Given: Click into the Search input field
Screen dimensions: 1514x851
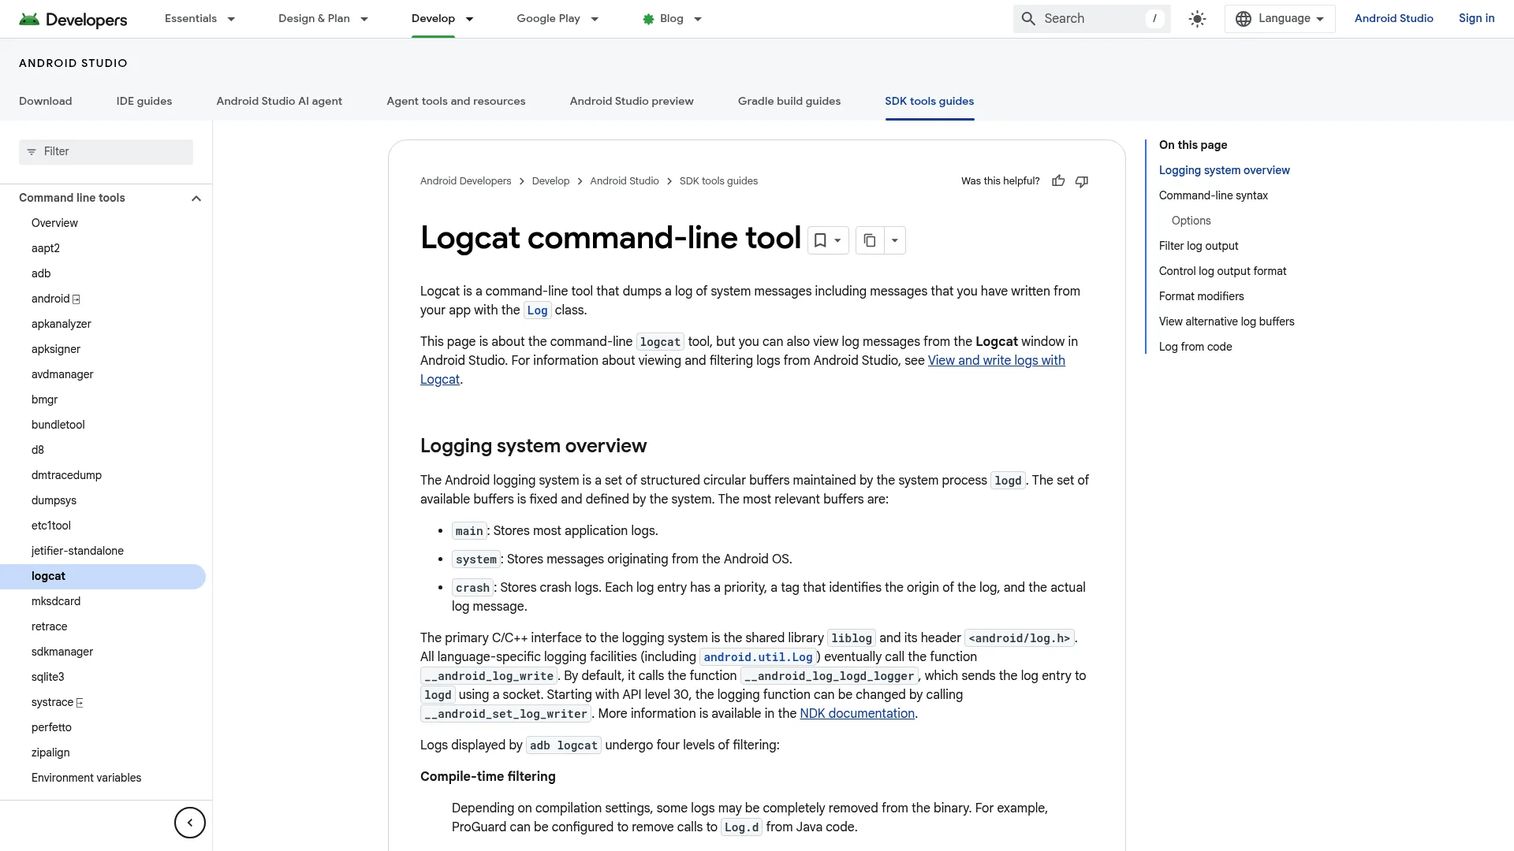Looking at the screenshot, I should click(1092, 19).
